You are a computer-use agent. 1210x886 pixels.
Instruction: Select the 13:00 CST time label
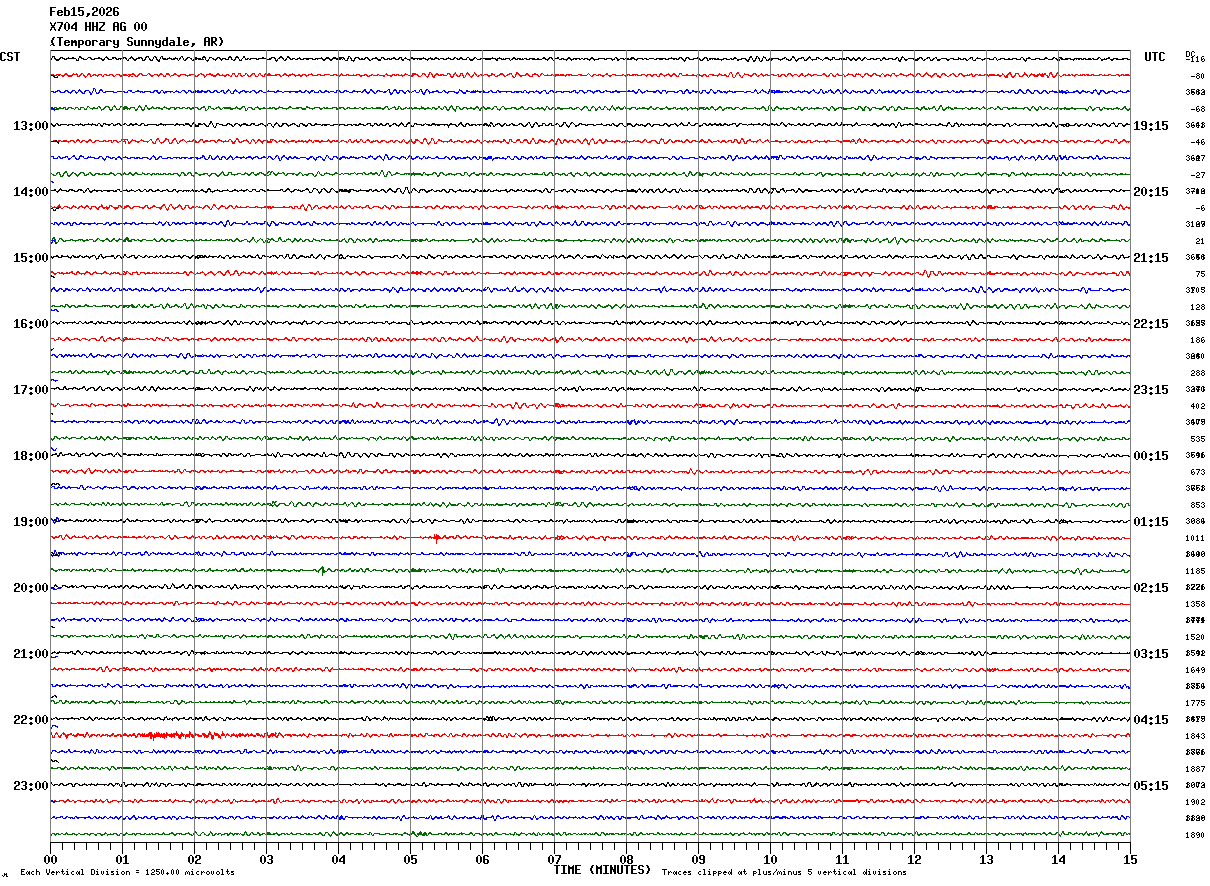point(30,126)
